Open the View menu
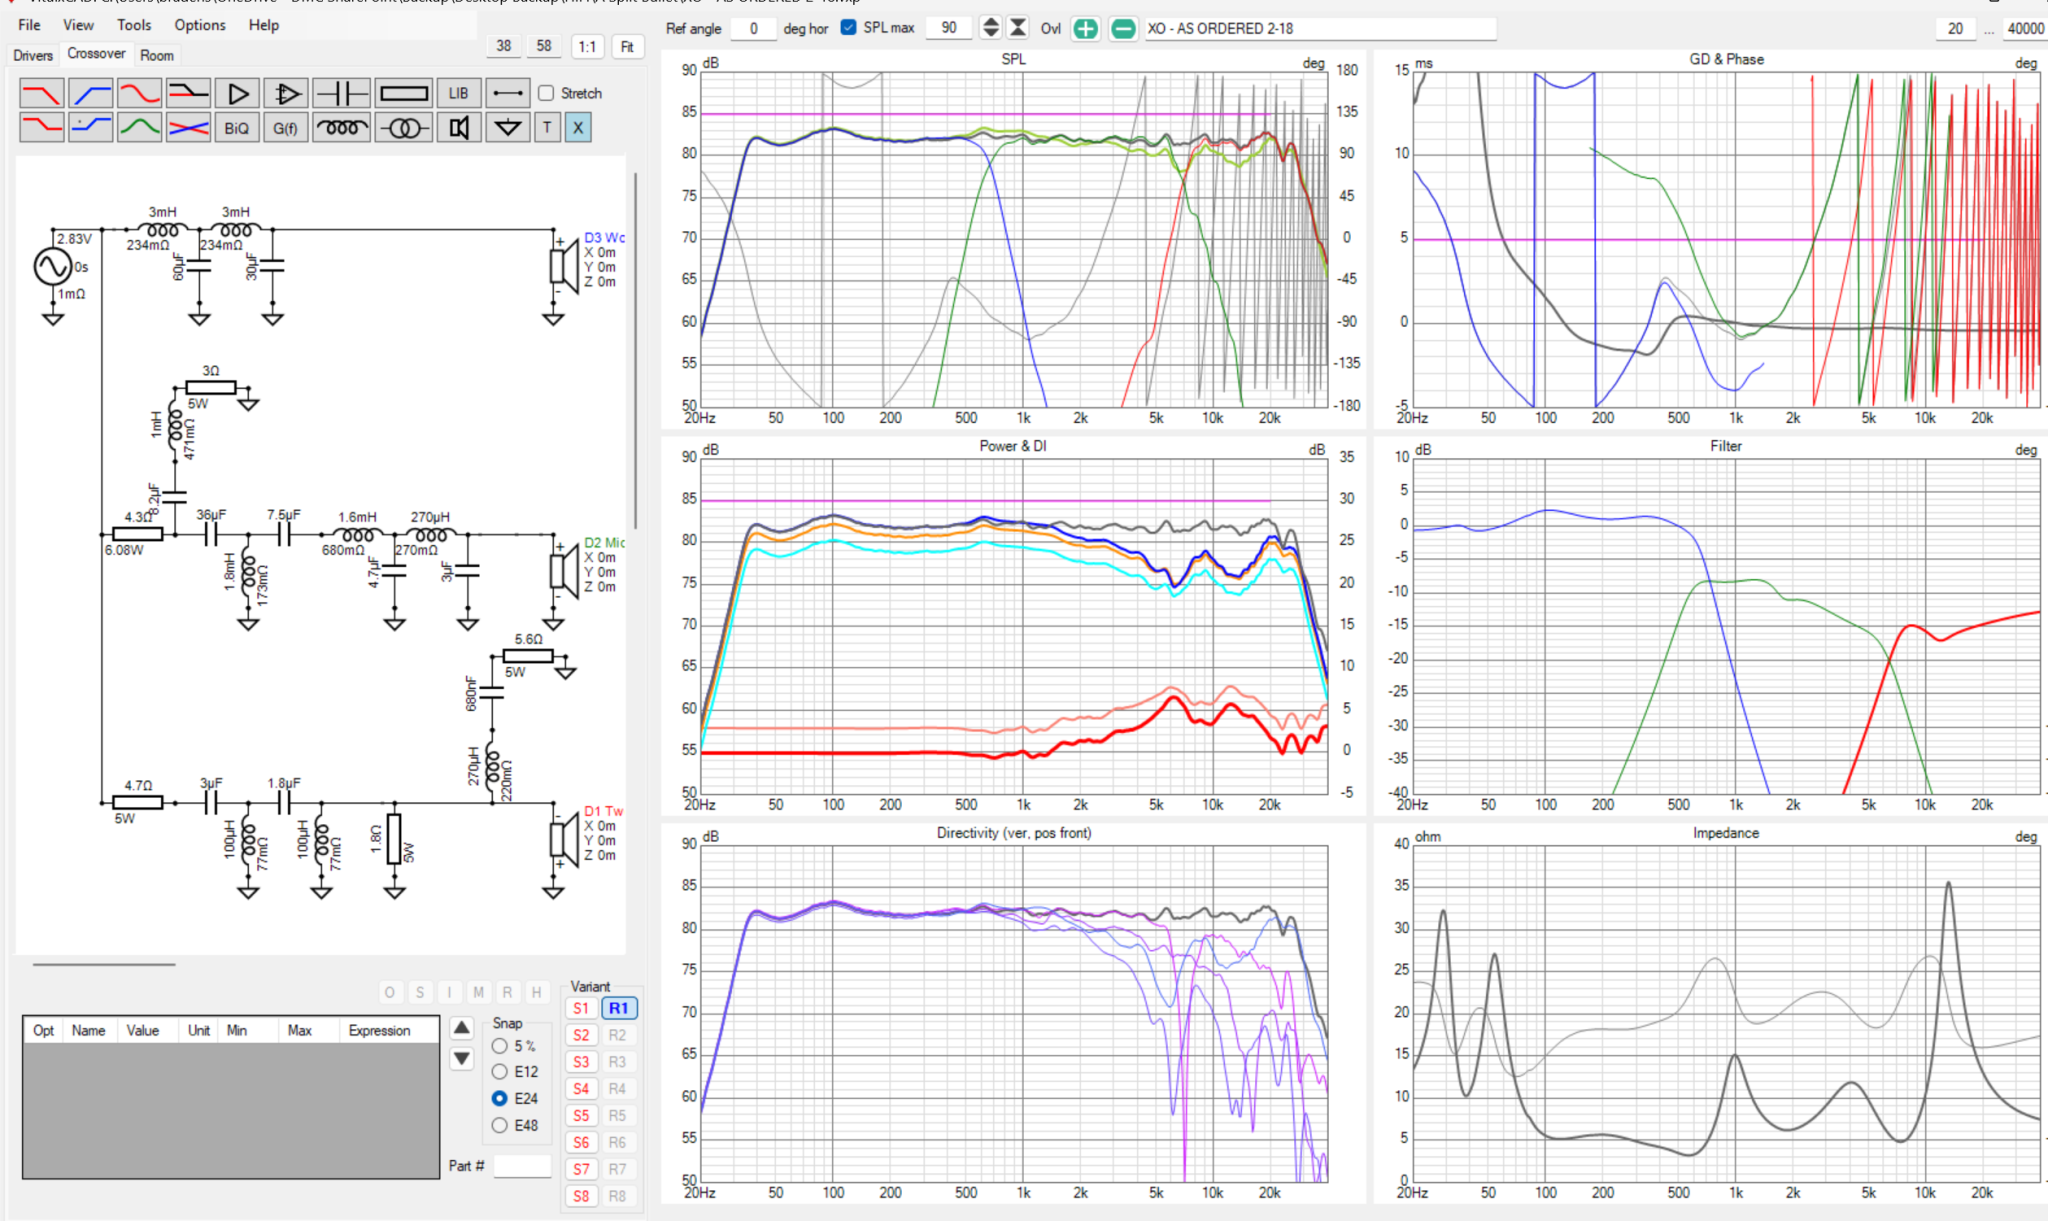2048x1221 pixels. click(78, 25)
